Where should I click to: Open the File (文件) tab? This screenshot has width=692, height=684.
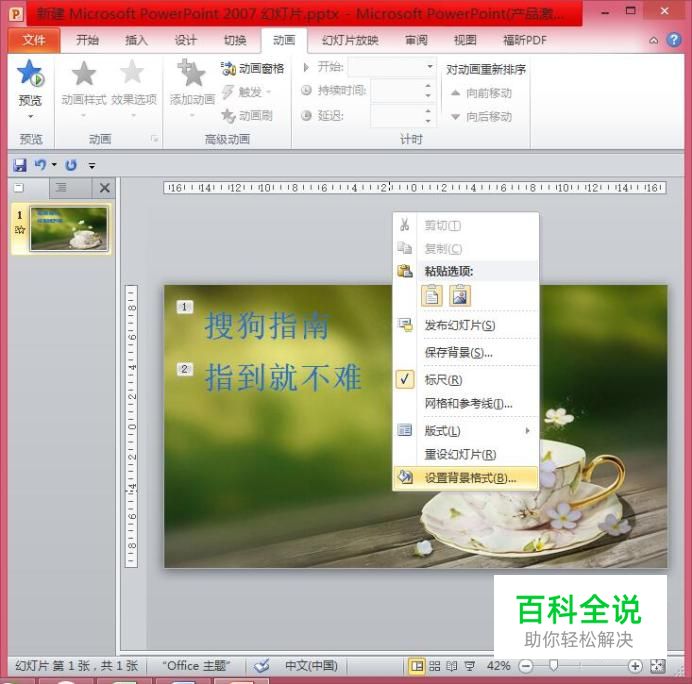(34, 40)
